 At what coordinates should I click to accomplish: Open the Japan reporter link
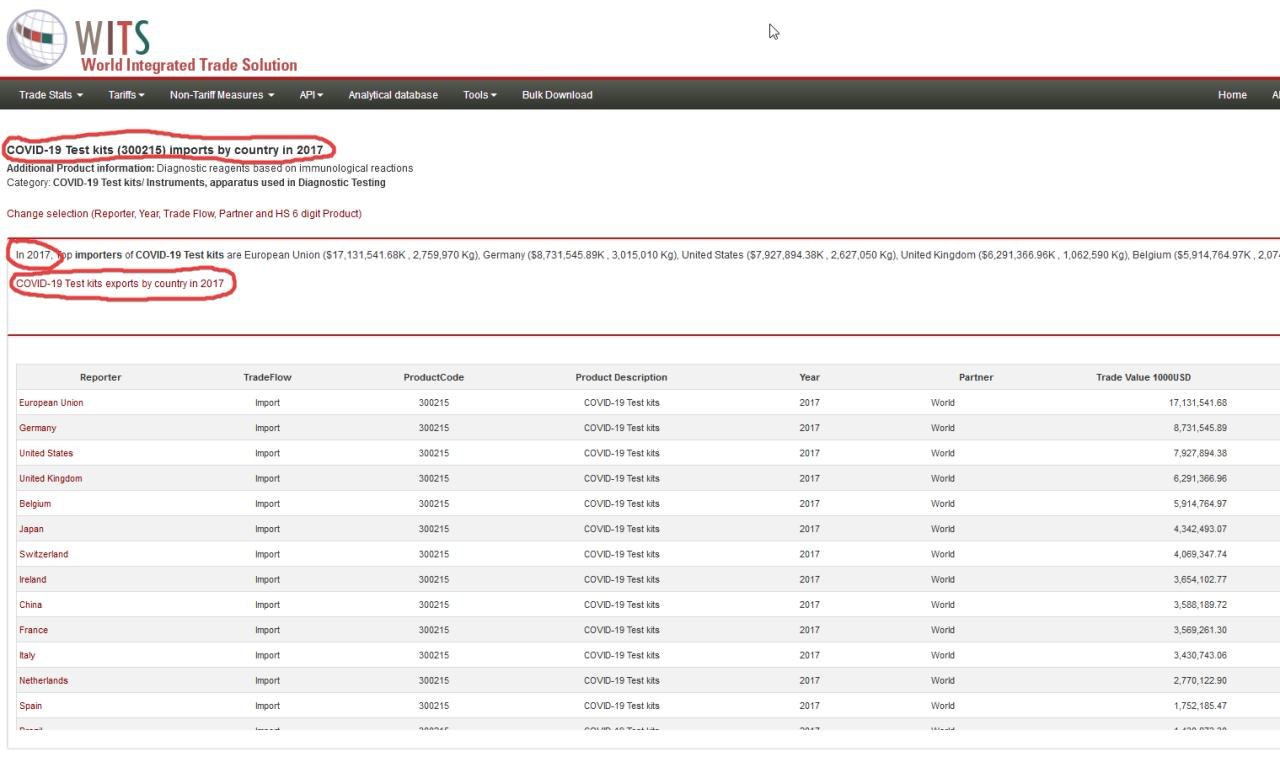click(x=31, y=529)
